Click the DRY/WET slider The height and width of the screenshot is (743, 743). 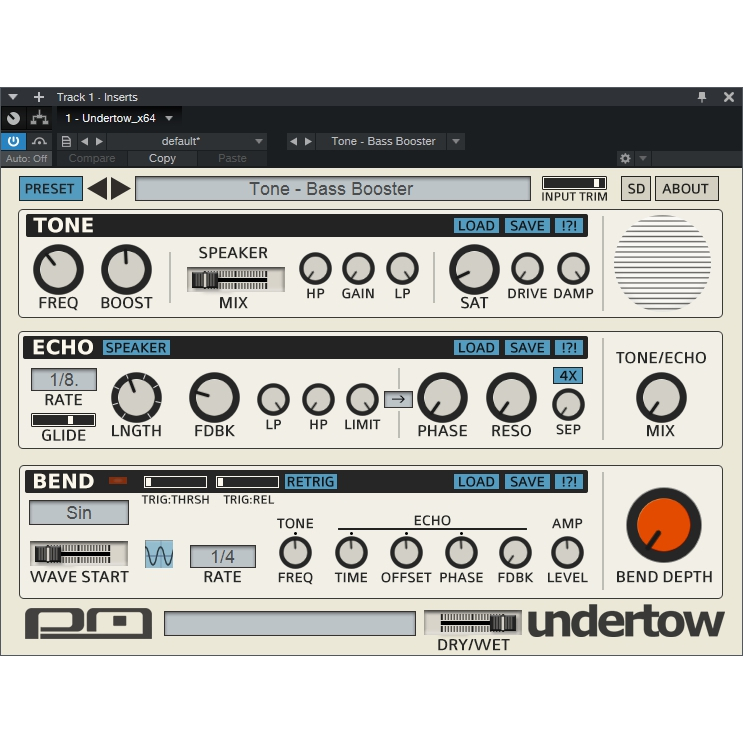click(x=472, y=623)
